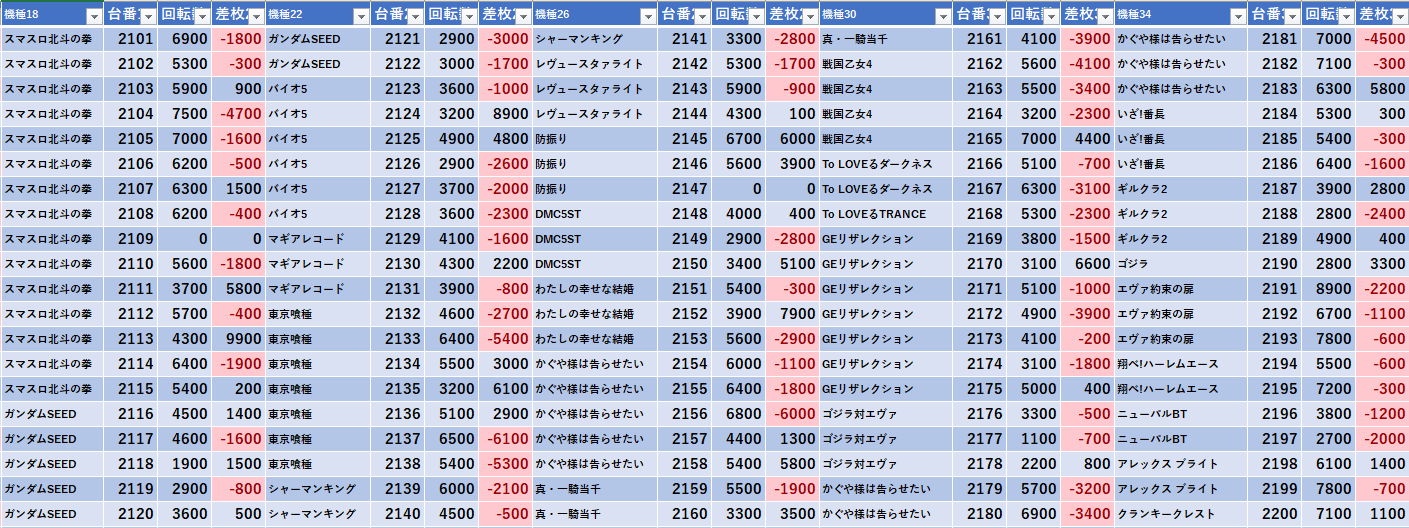Open the 機種22 column filter dropdown
The height and width of the screenshot is (528, 1409).
pos(359,16)
